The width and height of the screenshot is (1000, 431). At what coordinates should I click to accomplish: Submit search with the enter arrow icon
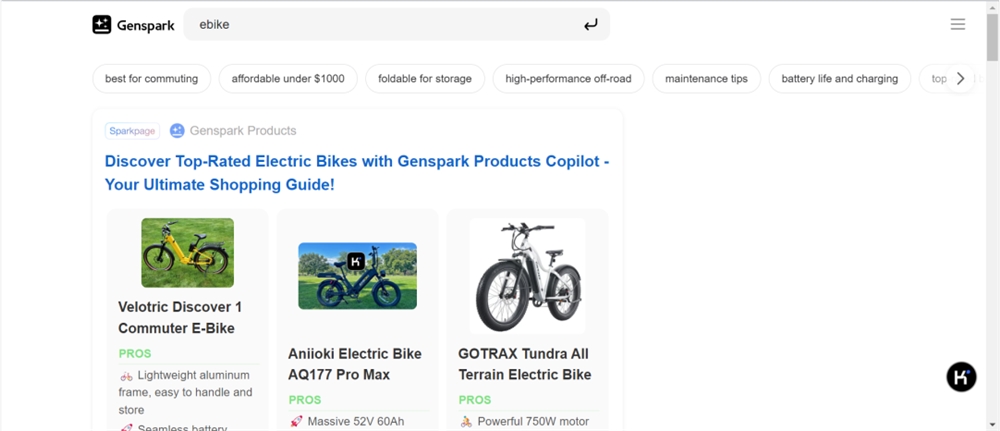coord(591,25)
